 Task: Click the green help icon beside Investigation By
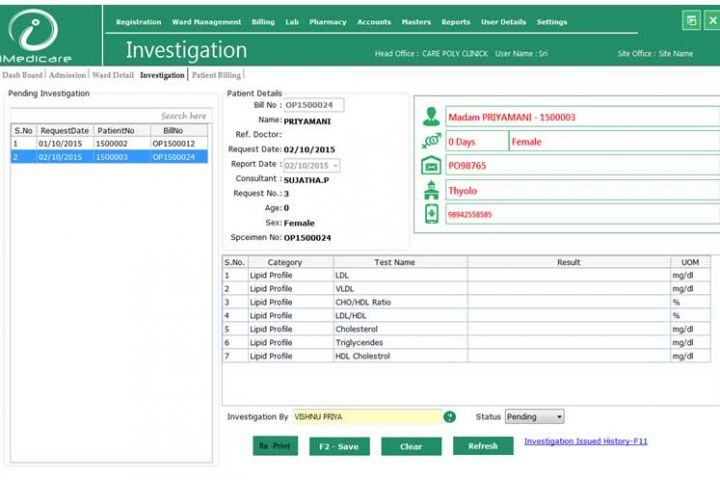(x=450, y=417)
